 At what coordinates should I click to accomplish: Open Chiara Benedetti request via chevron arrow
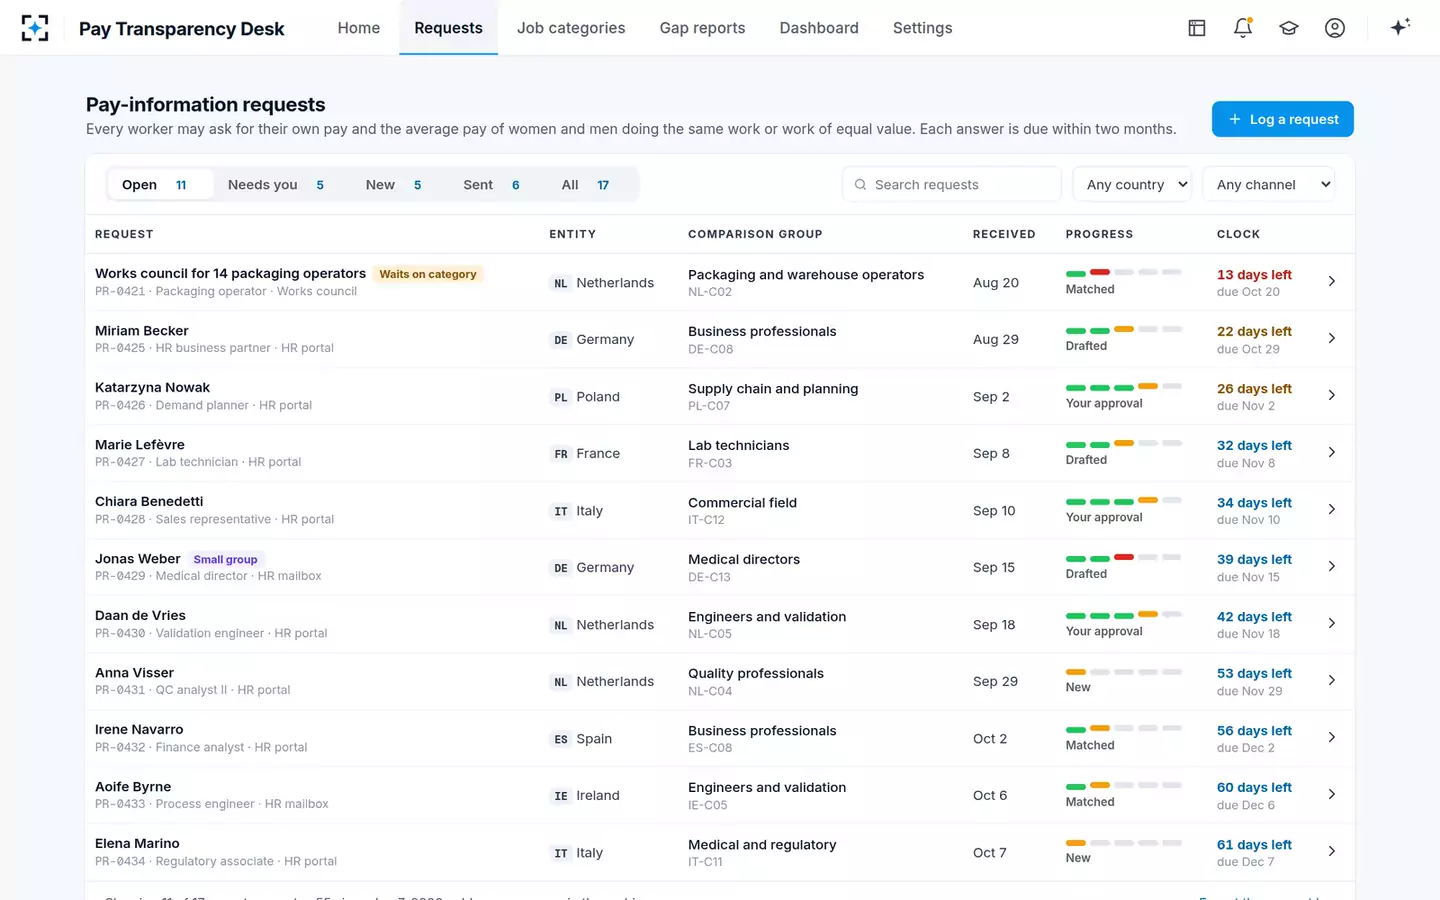(x=1332, y=509)
